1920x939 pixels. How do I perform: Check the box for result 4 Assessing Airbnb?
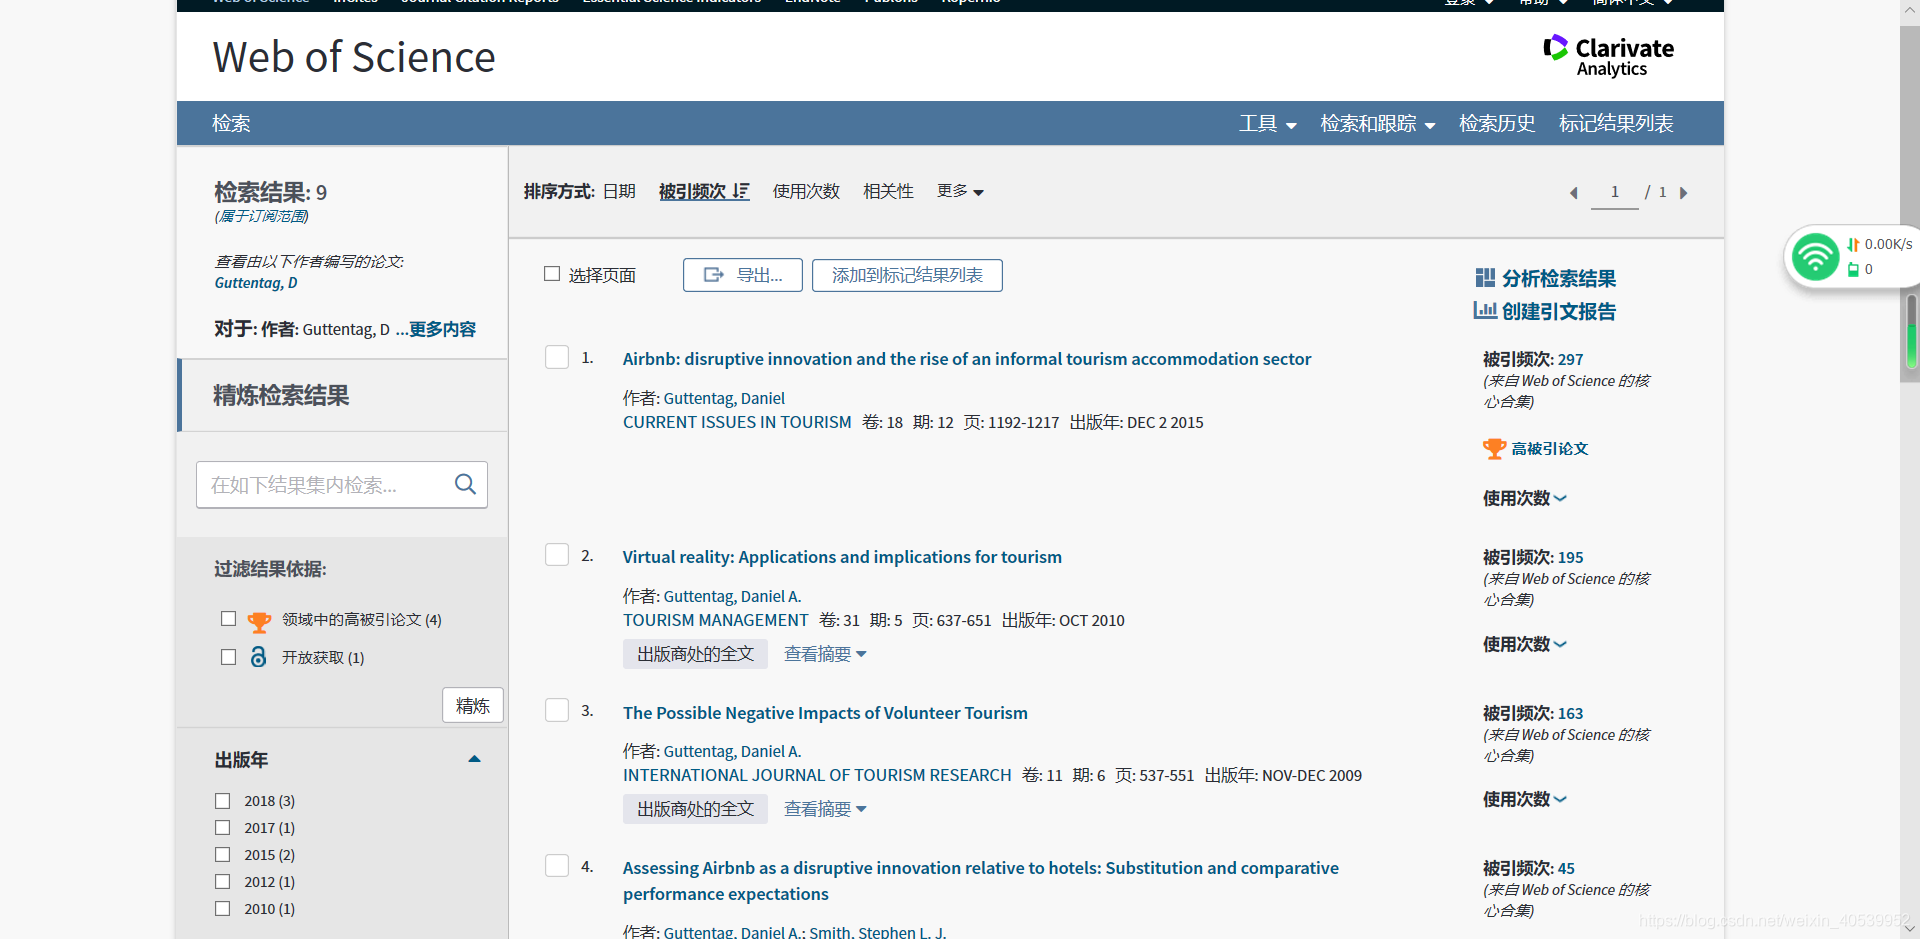557,866
